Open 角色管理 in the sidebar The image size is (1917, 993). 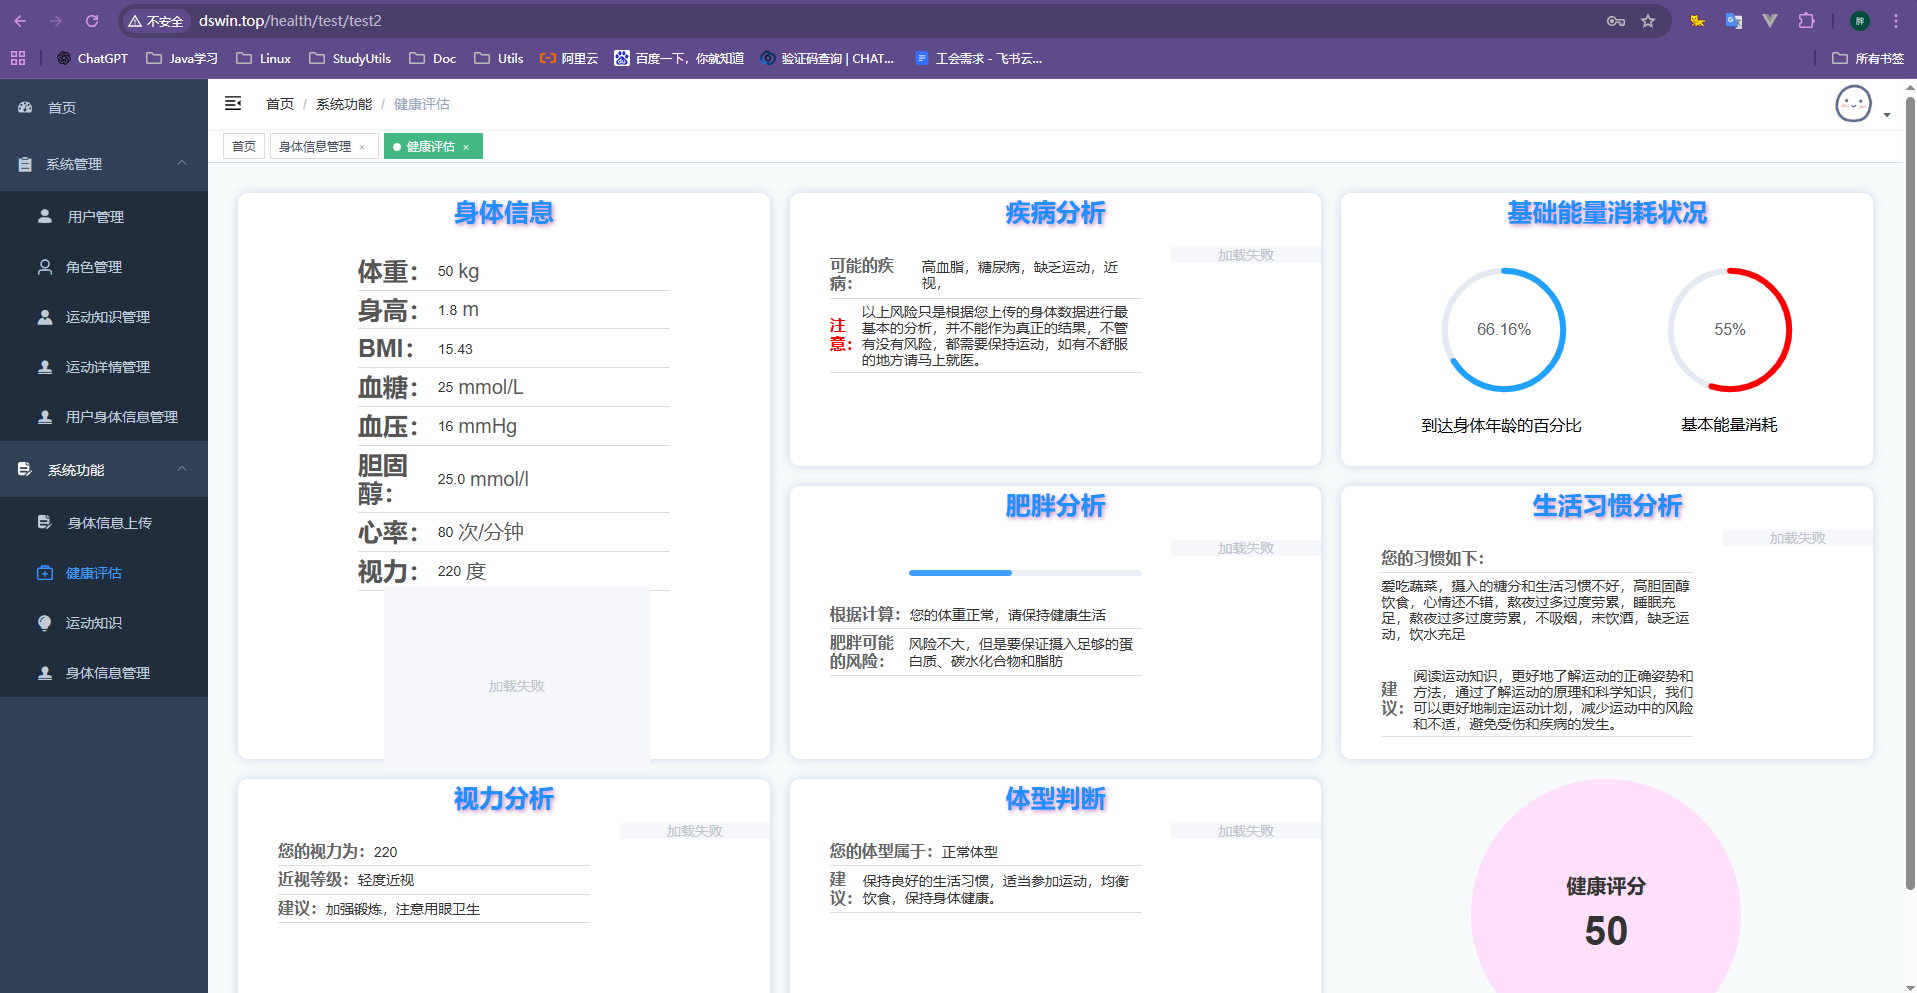click(x=104, y=267)
